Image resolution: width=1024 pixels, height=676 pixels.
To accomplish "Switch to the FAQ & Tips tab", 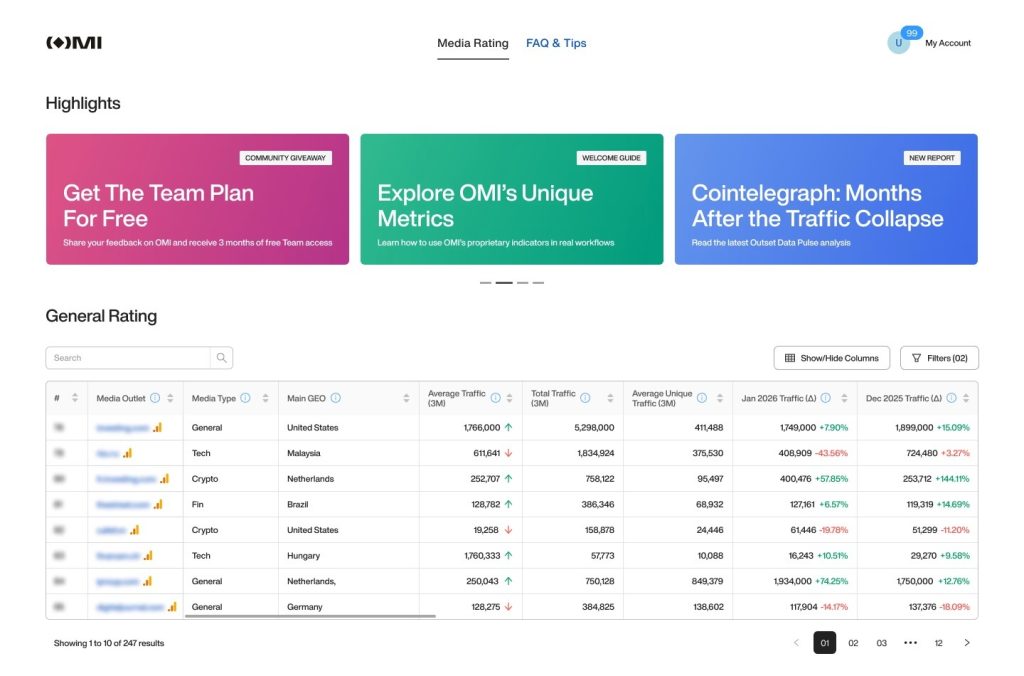I will coord(556,43).
